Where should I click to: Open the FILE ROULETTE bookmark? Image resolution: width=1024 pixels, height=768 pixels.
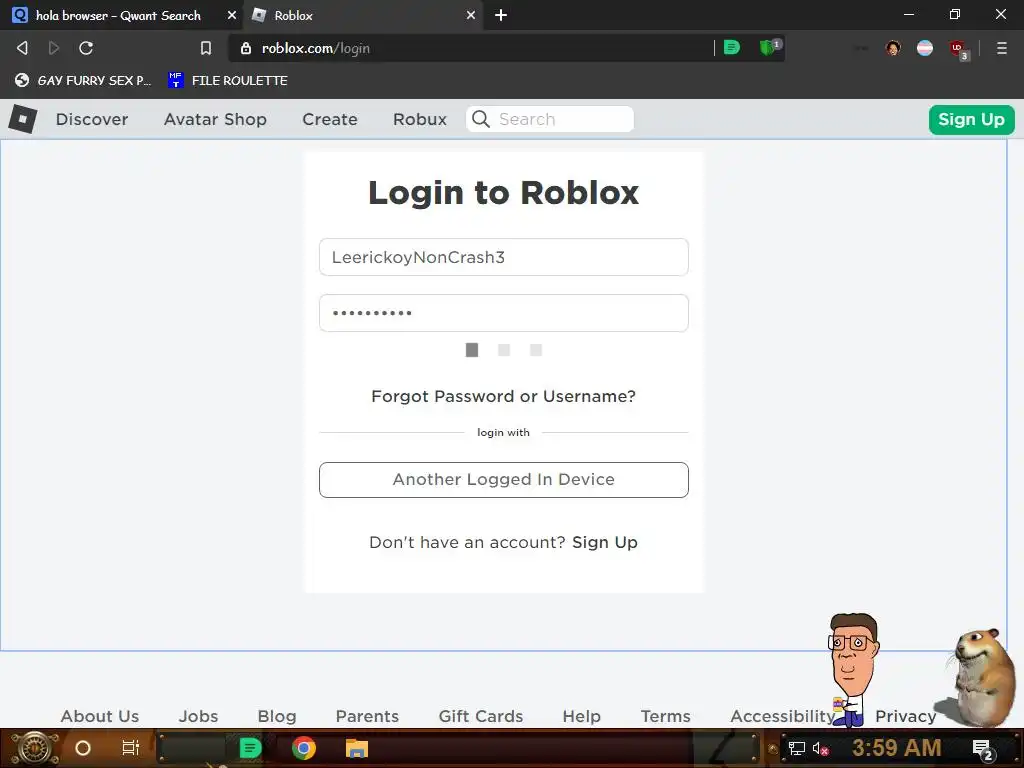click(228, 80)
